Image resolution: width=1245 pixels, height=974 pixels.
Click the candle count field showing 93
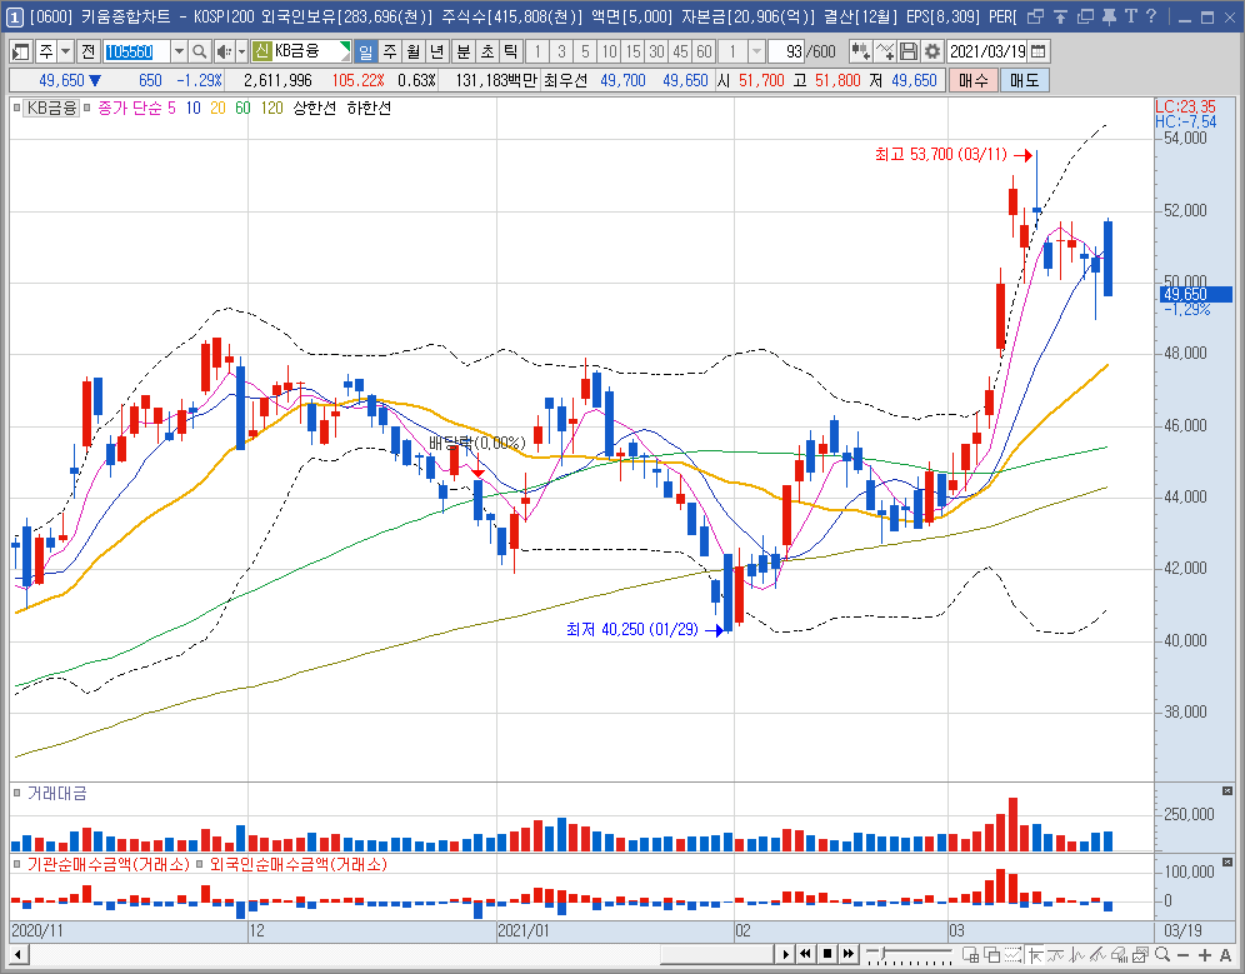787,51
